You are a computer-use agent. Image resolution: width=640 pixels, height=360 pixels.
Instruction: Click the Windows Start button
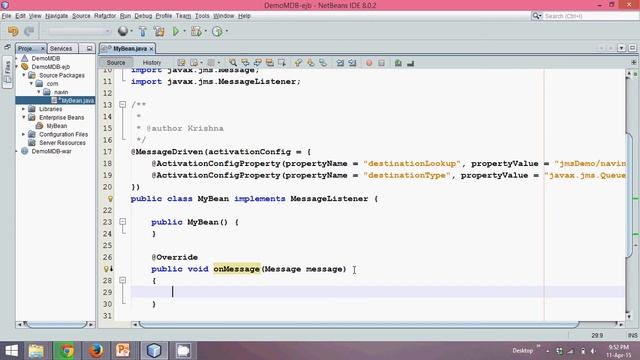point(11,351)
